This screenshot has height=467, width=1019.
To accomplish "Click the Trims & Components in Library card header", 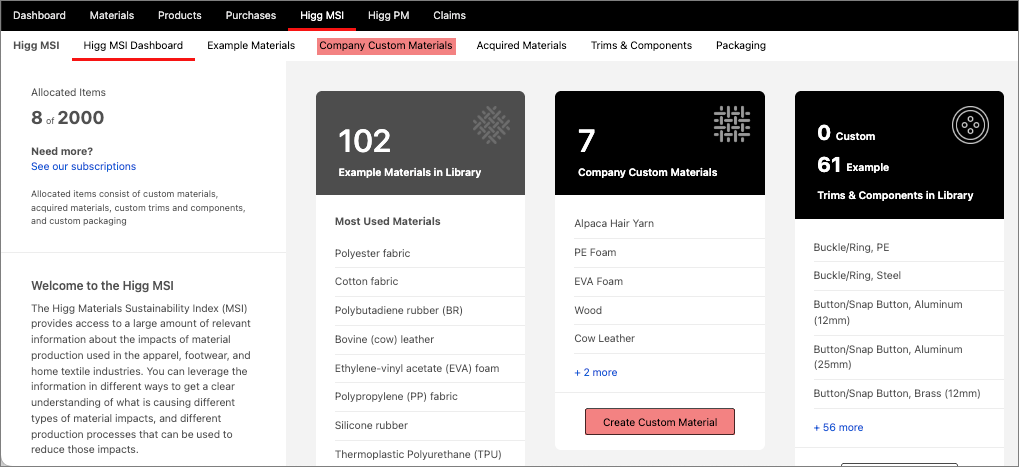I will [x=899, y=155].
